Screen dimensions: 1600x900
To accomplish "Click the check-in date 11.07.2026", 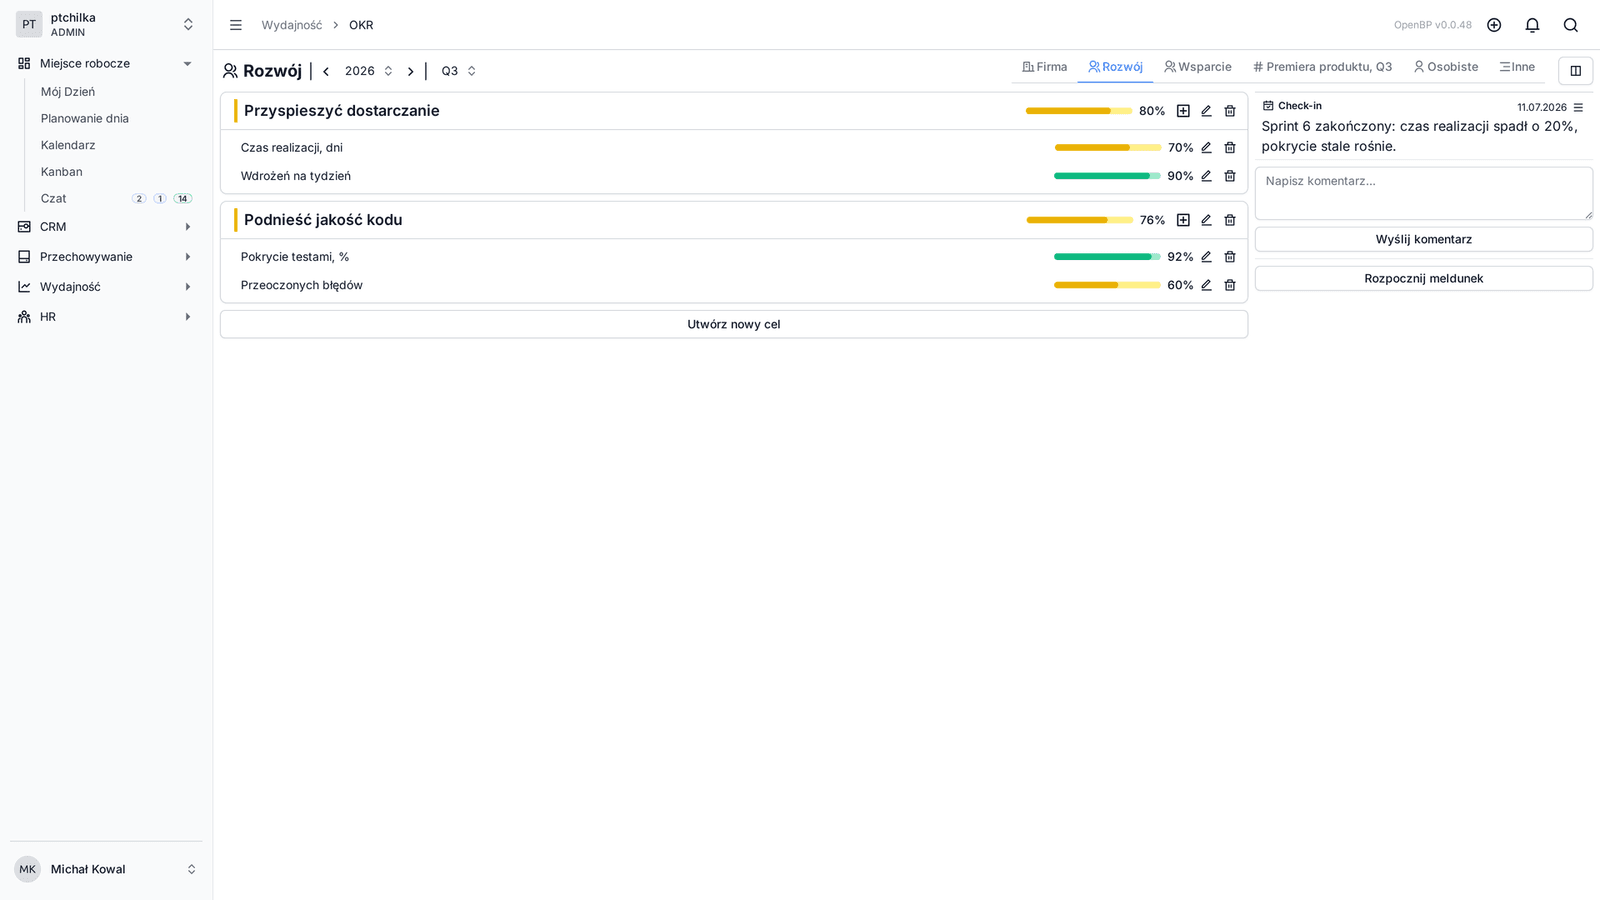I will point(1541,107).
